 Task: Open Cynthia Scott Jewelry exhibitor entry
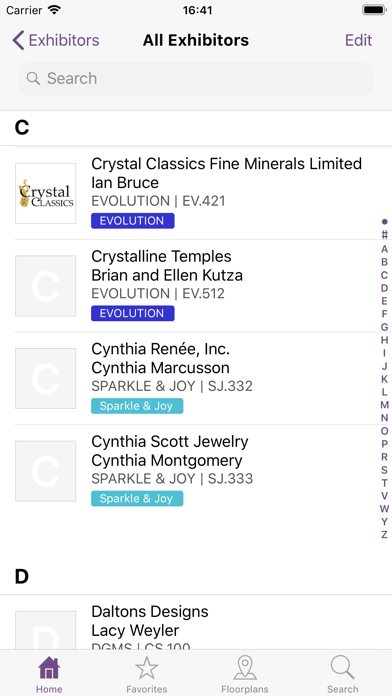196,471
